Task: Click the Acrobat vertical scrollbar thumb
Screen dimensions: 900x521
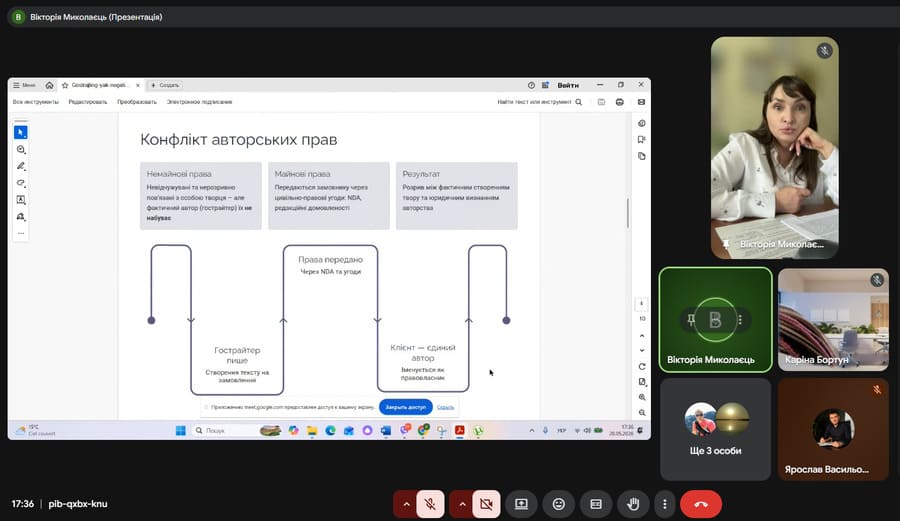Action: (628, 212)
